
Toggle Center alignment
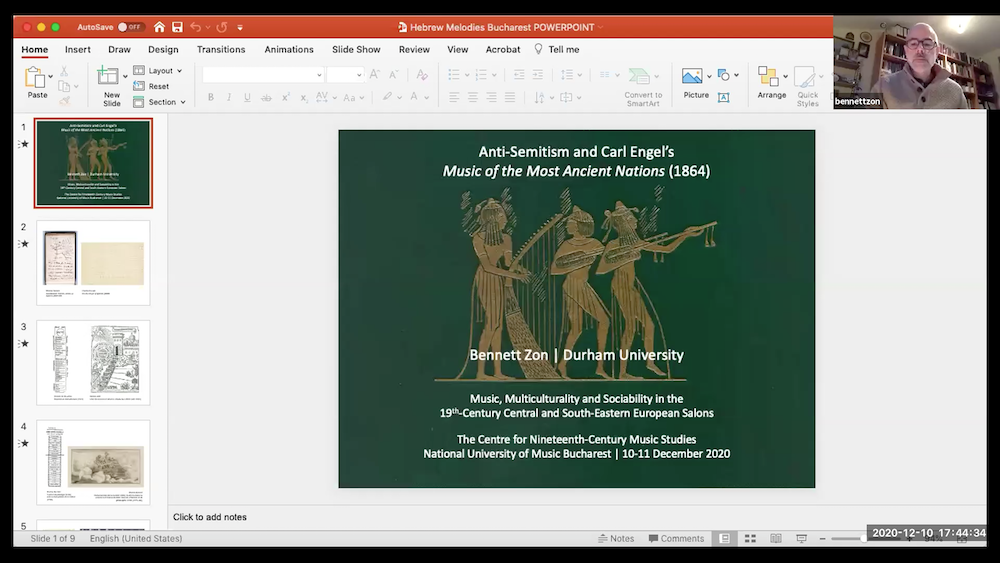click(x=473, y=97)
